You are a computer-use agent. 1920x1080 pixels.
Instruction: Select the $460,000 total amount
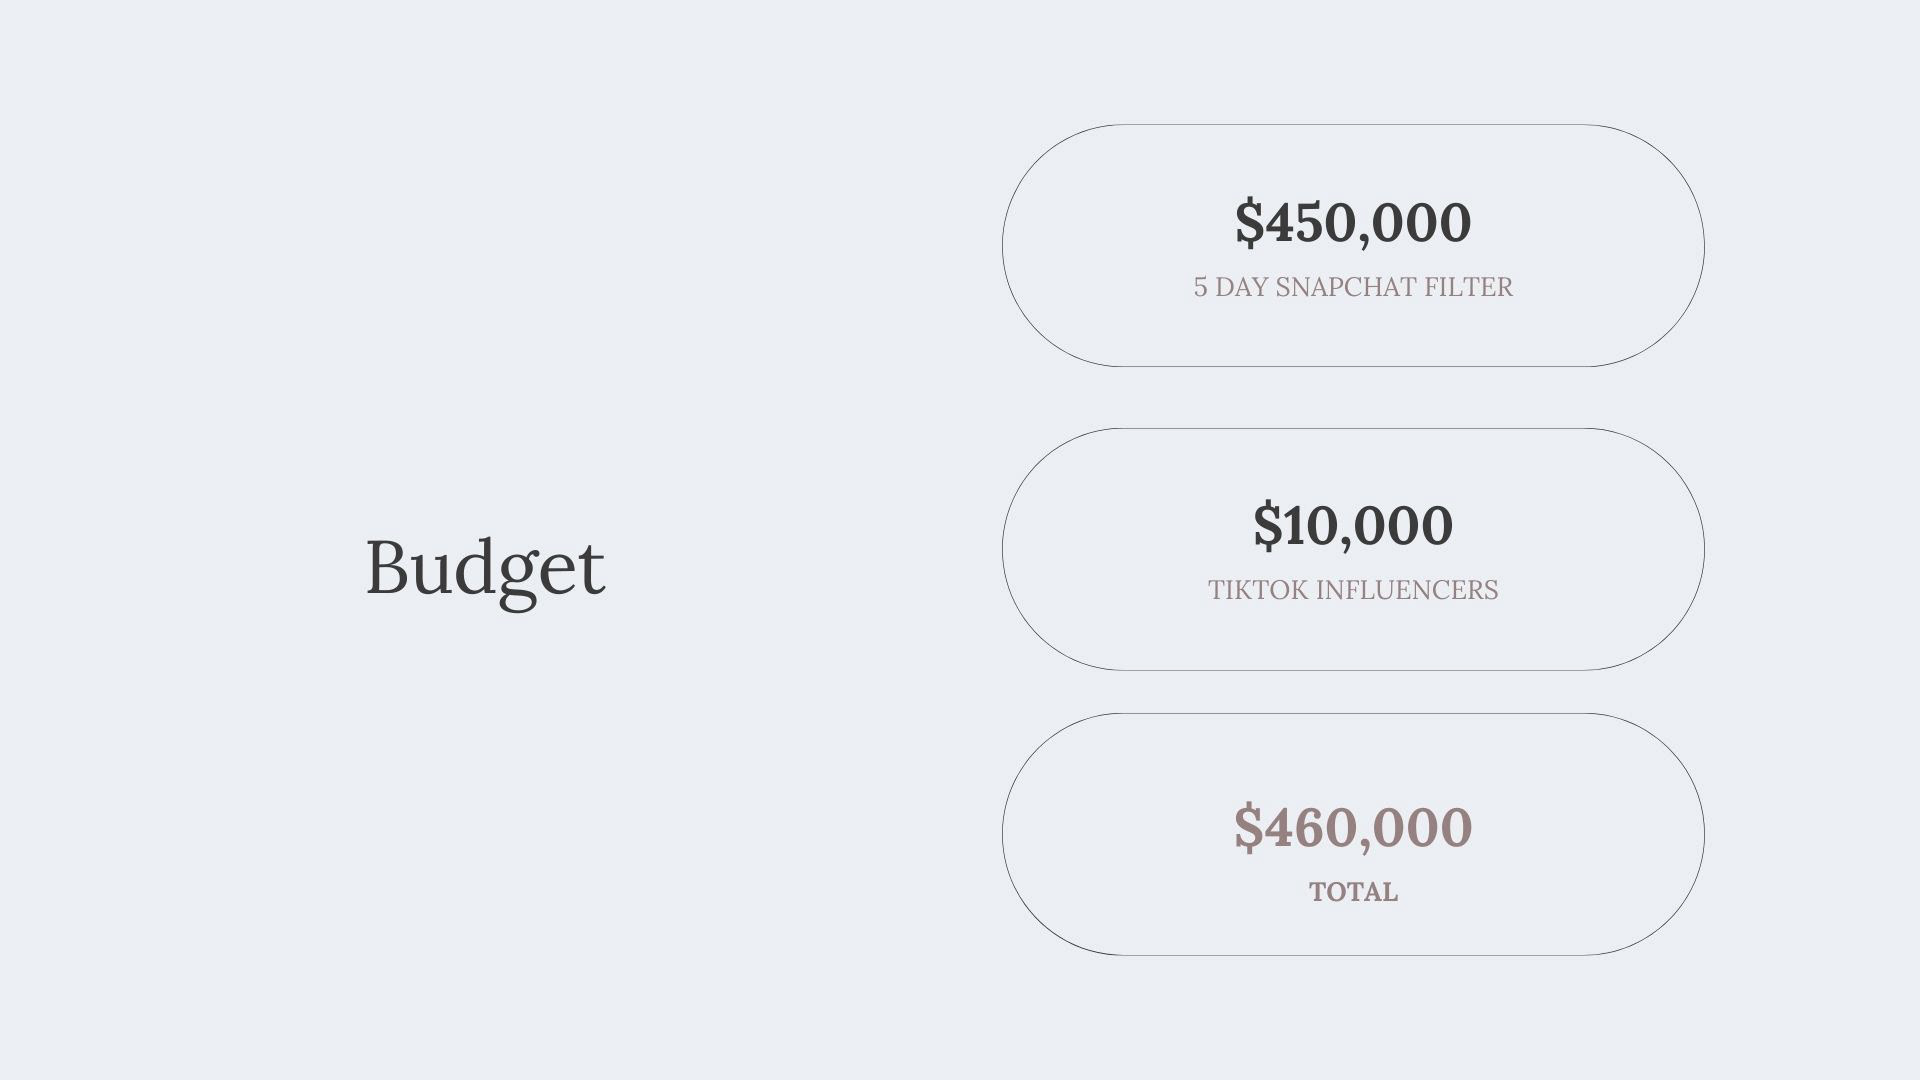point(1353,827)
